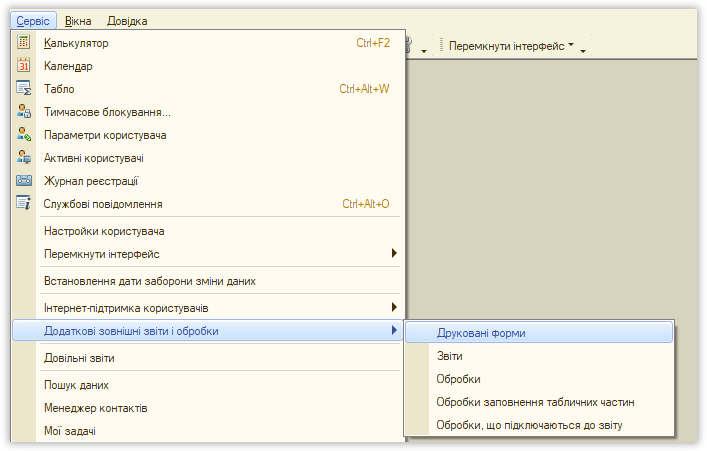
Task: Expand Перемкнути інтерфейс submenu arrow in menu
Action: (x=394, y=253)
